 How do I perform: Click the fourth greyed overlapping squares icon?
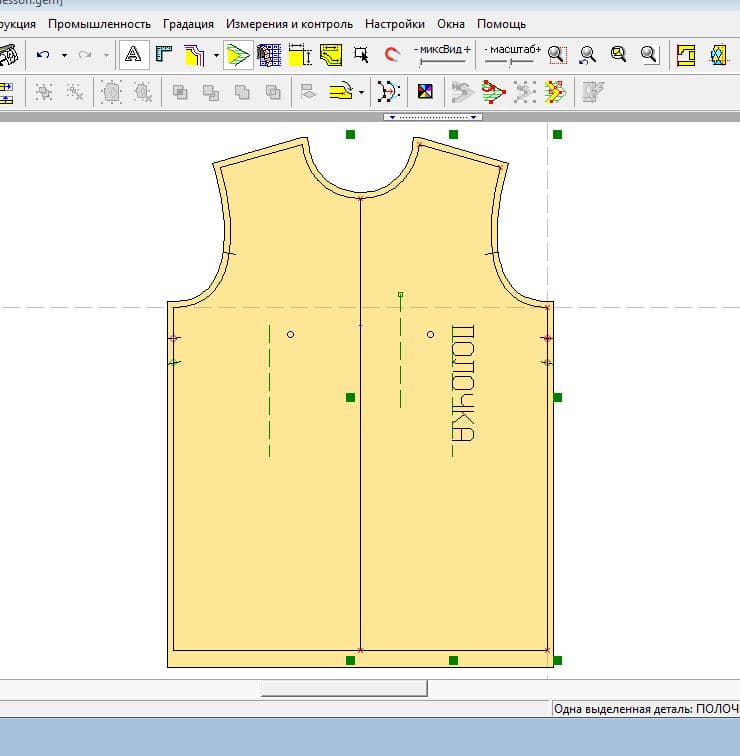tap(273, 92)
